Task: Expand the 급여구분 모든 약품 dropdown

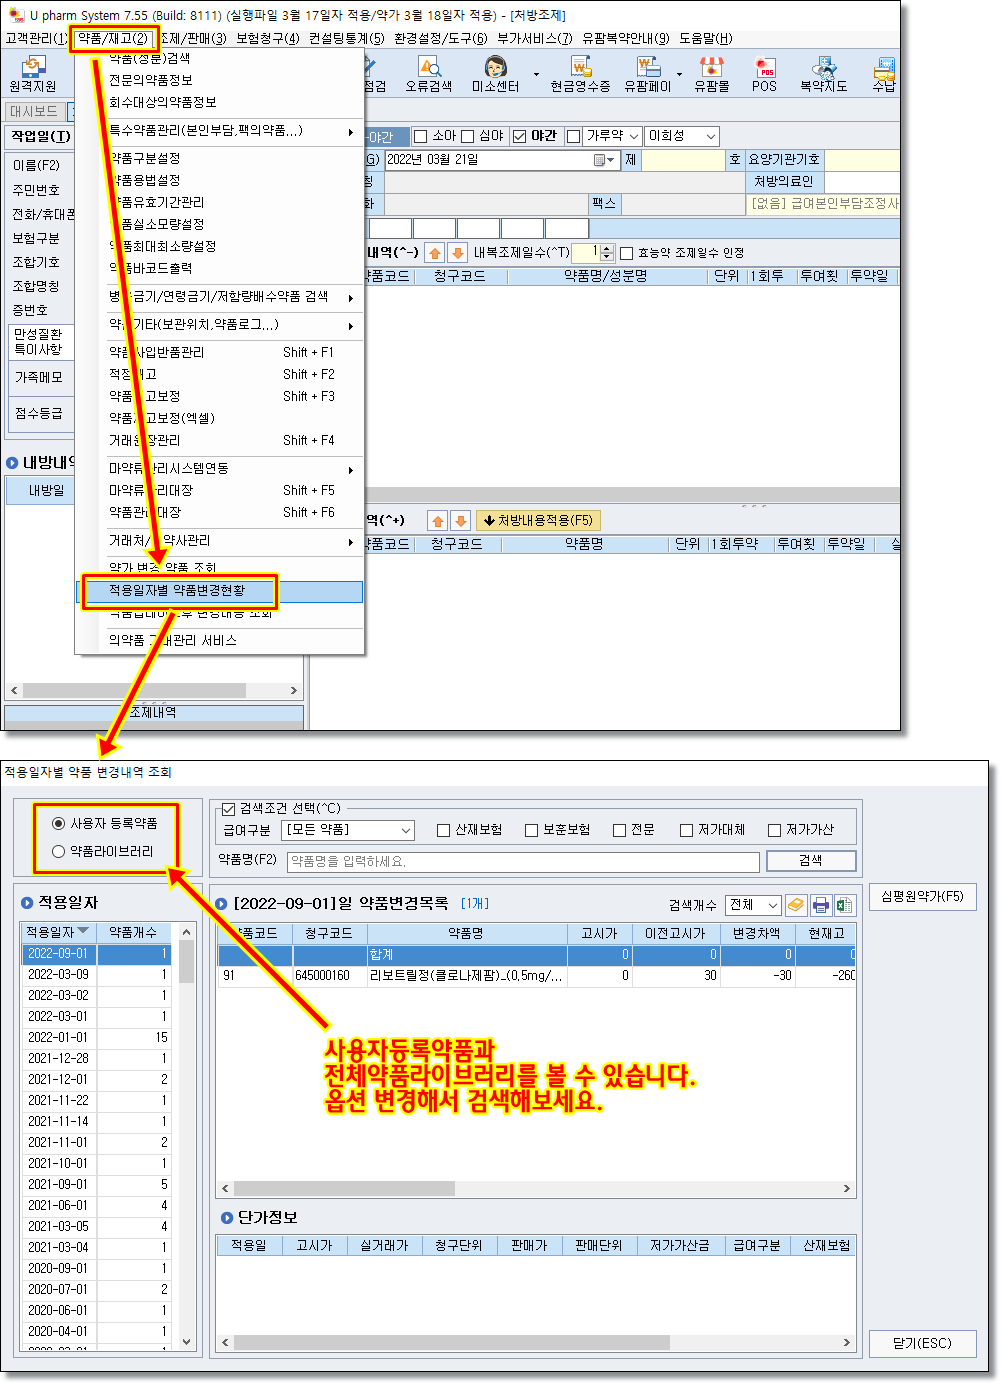Action: [x=405, y=830]
